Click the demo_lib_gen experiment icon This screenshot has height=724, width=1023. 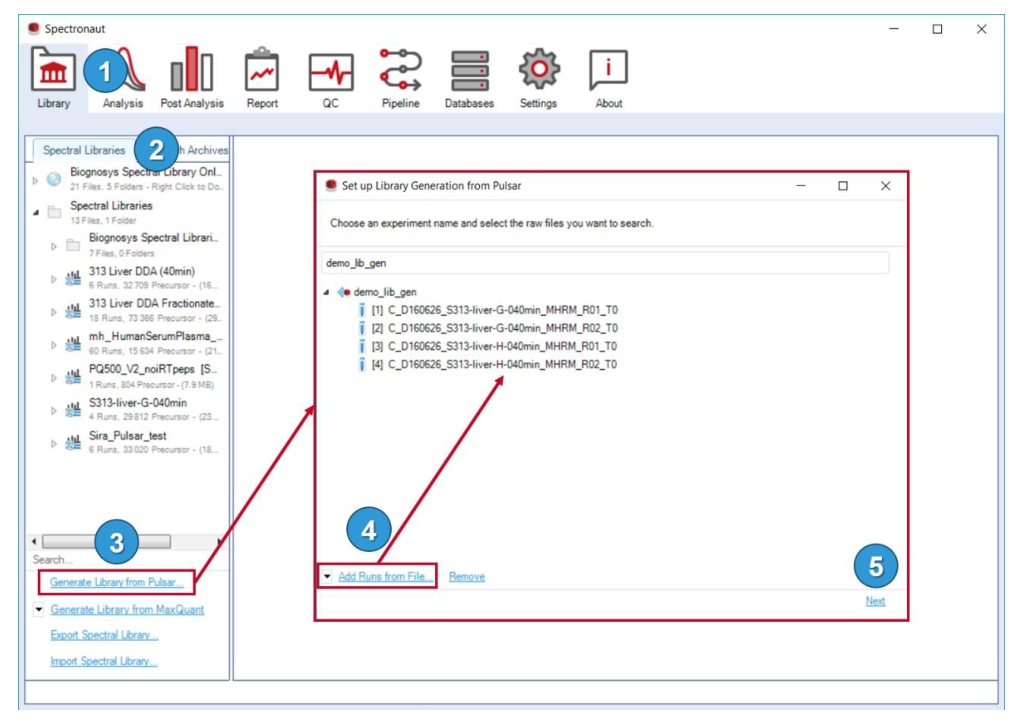[344, 292]
